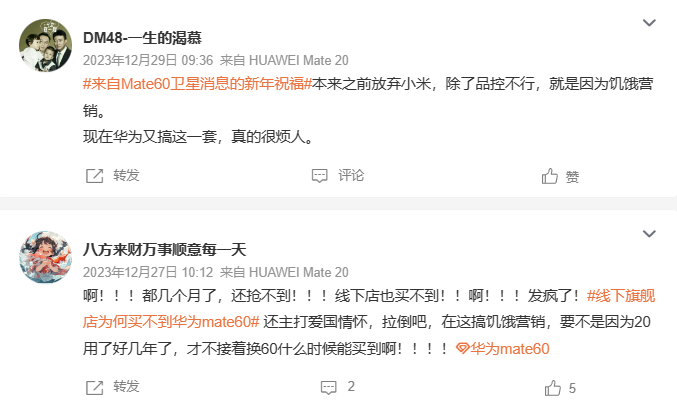This screenshot has height=406, width=677.
Task: Click the repost icon on DM48's post
Action: 95,176
